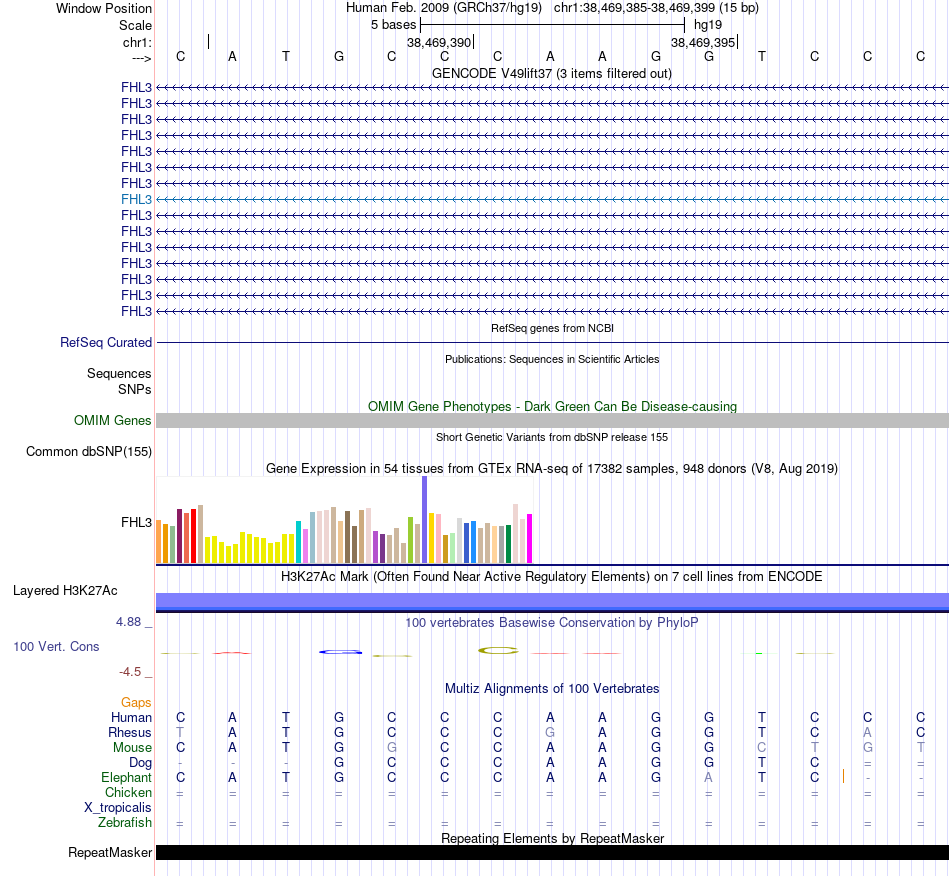
Task: Select the gray OMIM Genes item bar
Action: coord(552,420)
